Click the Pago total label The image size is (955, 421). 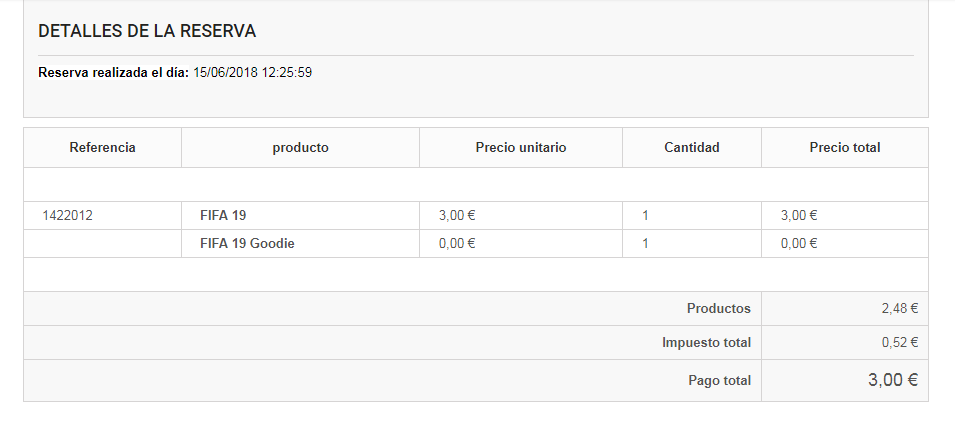[719, 381]
